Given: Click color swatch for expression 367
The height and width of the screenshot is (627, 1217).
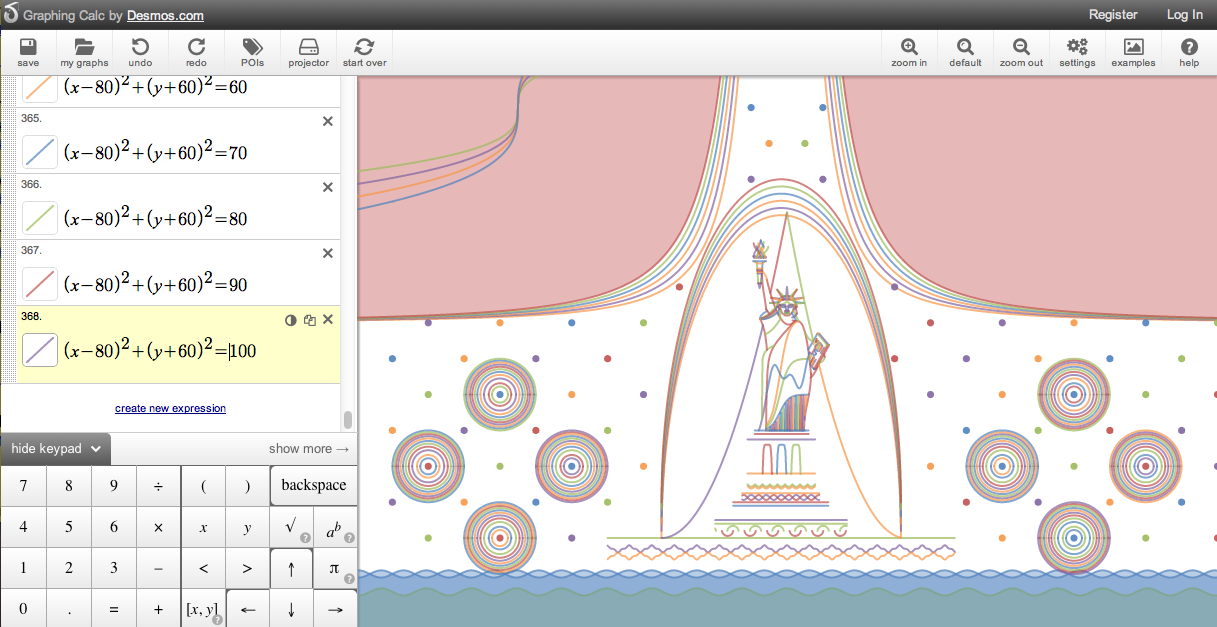Looking at the screenshot, I should pos(40,284).
